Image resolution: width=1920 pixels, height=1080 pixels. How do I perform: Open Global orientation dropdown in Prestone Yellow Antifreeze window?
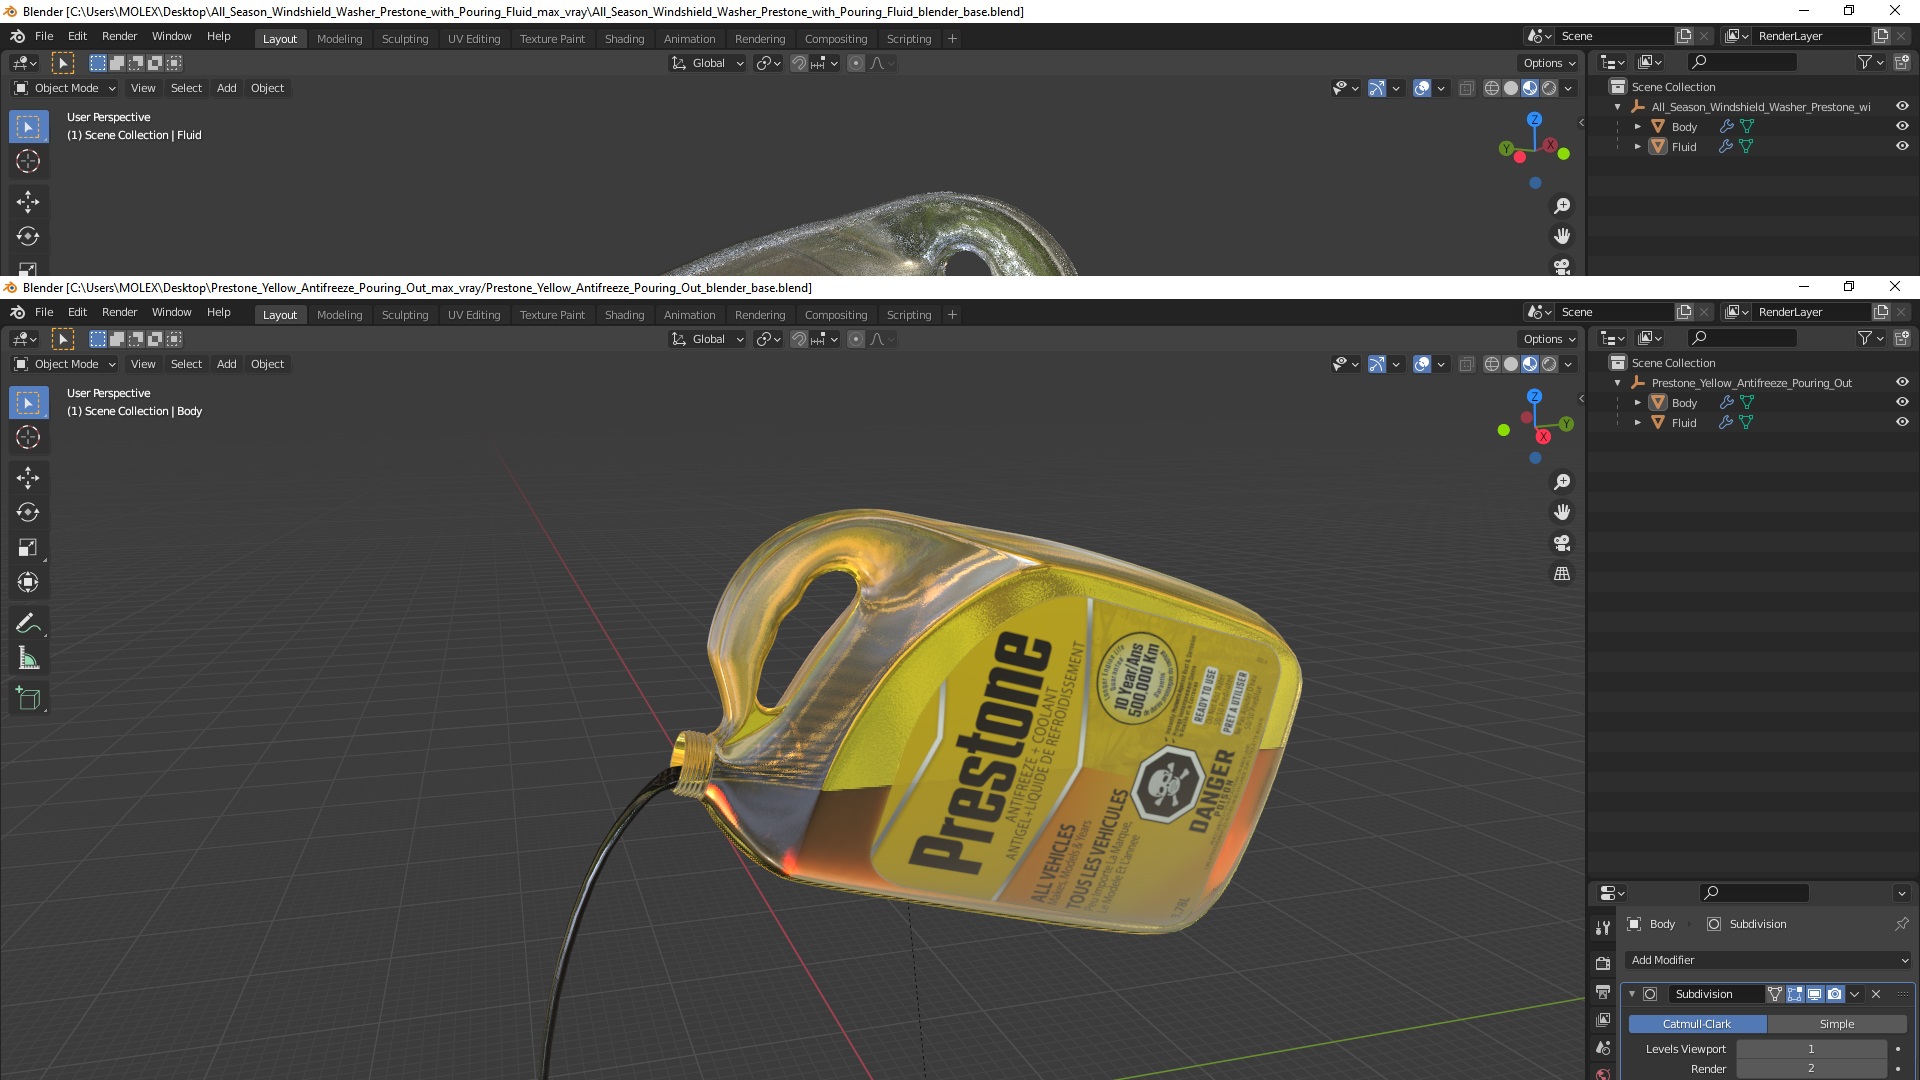coord(707,339)
